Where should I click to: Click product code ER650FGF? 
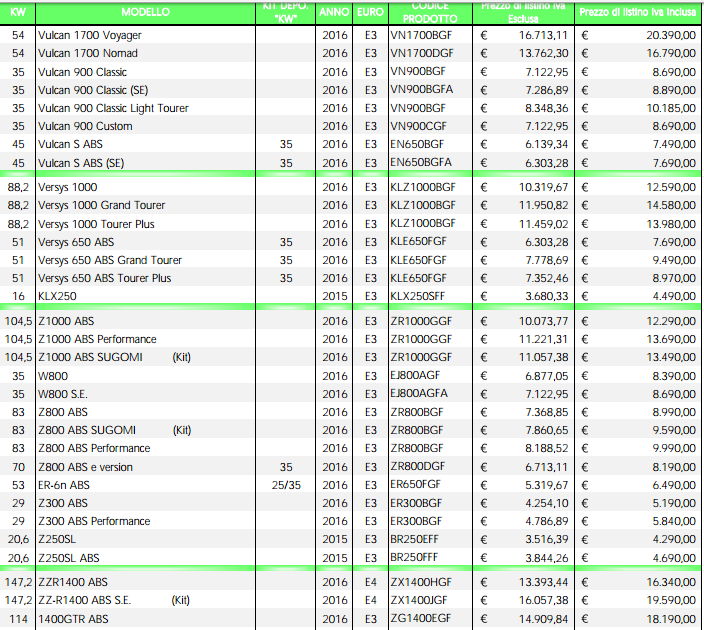pyautogui.click(x=416, y=485)
